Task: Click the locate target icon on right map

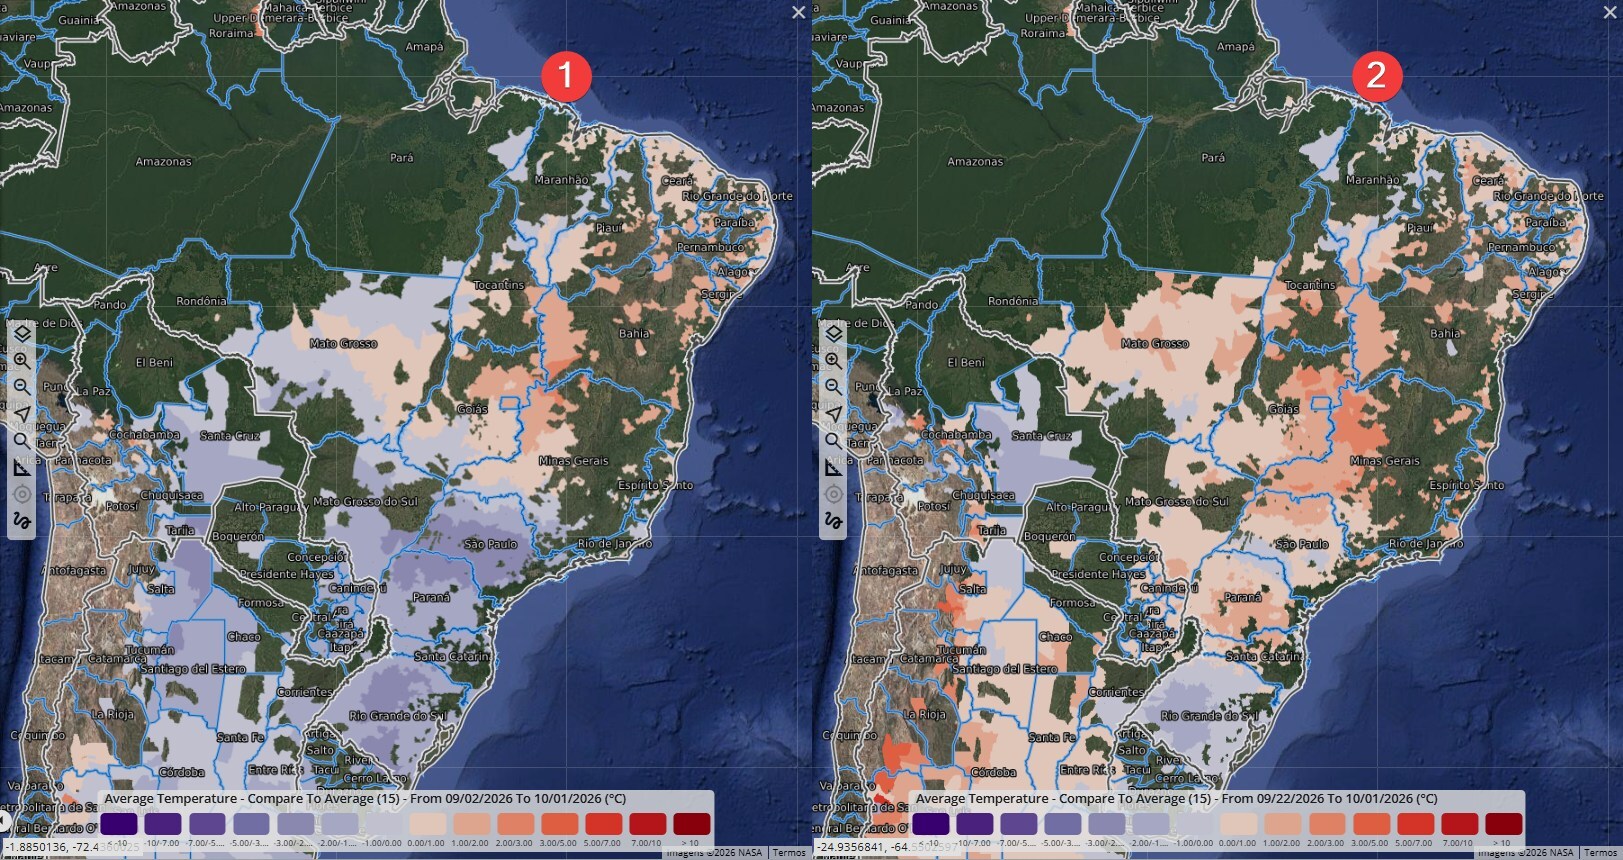Action: (833, 494)
